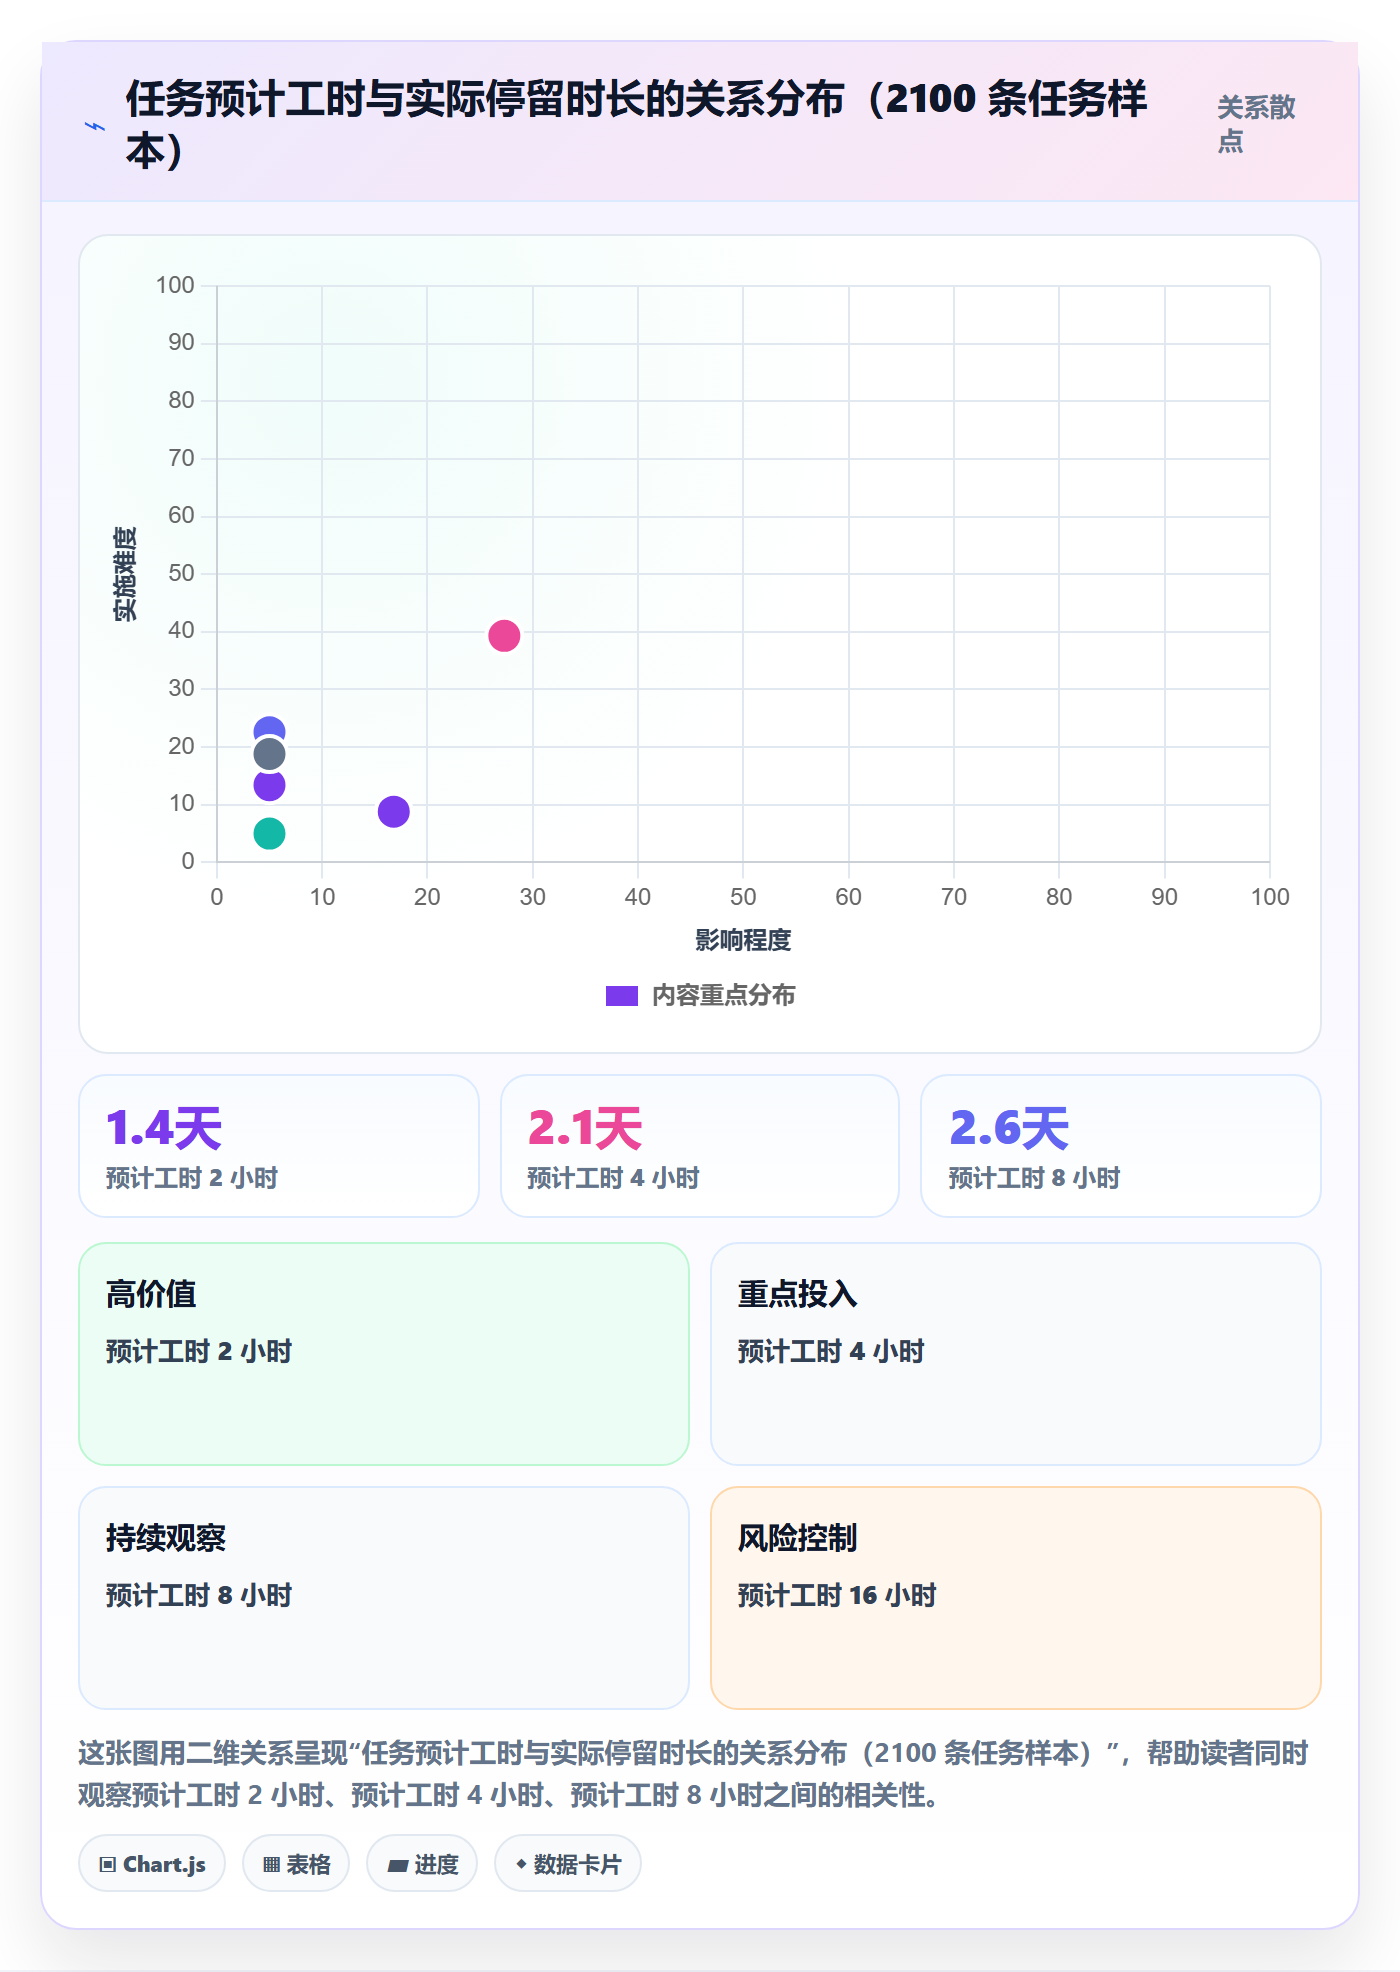Click the 影响程度 x-axis title

pyautogui.click(x=743, y=940)
